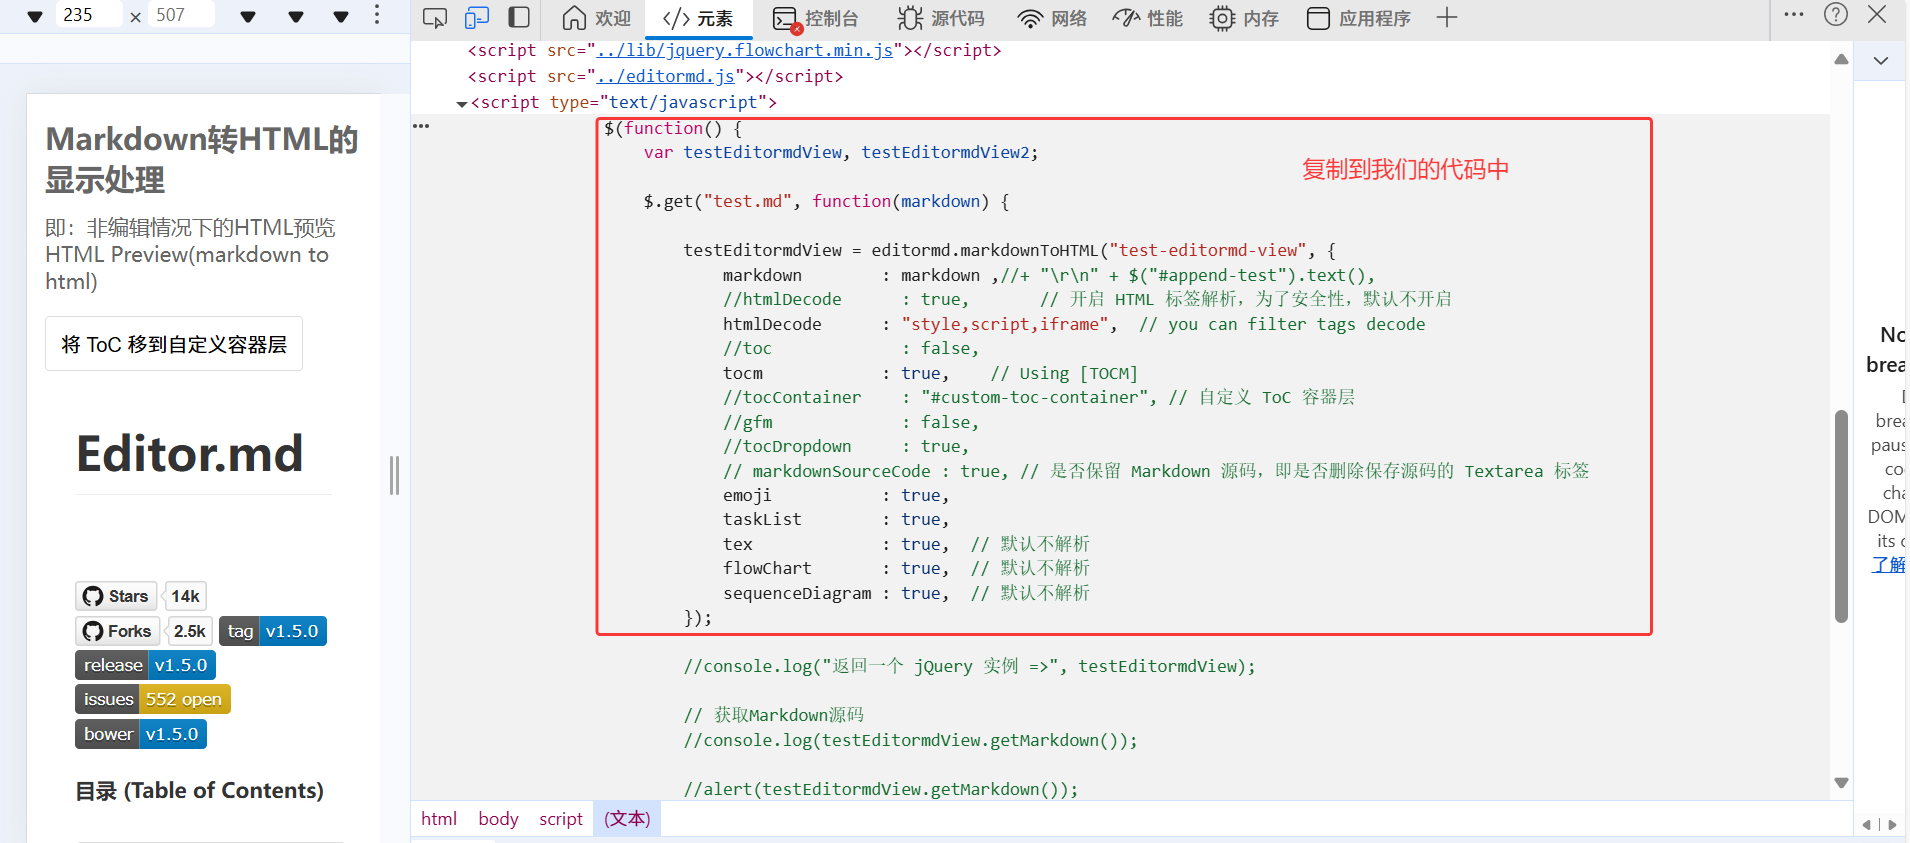Image resolution: width=1910 pixels, height=843 pixels.
Task: Open the DevTools three-dot customize menu
Action: 1794,15
